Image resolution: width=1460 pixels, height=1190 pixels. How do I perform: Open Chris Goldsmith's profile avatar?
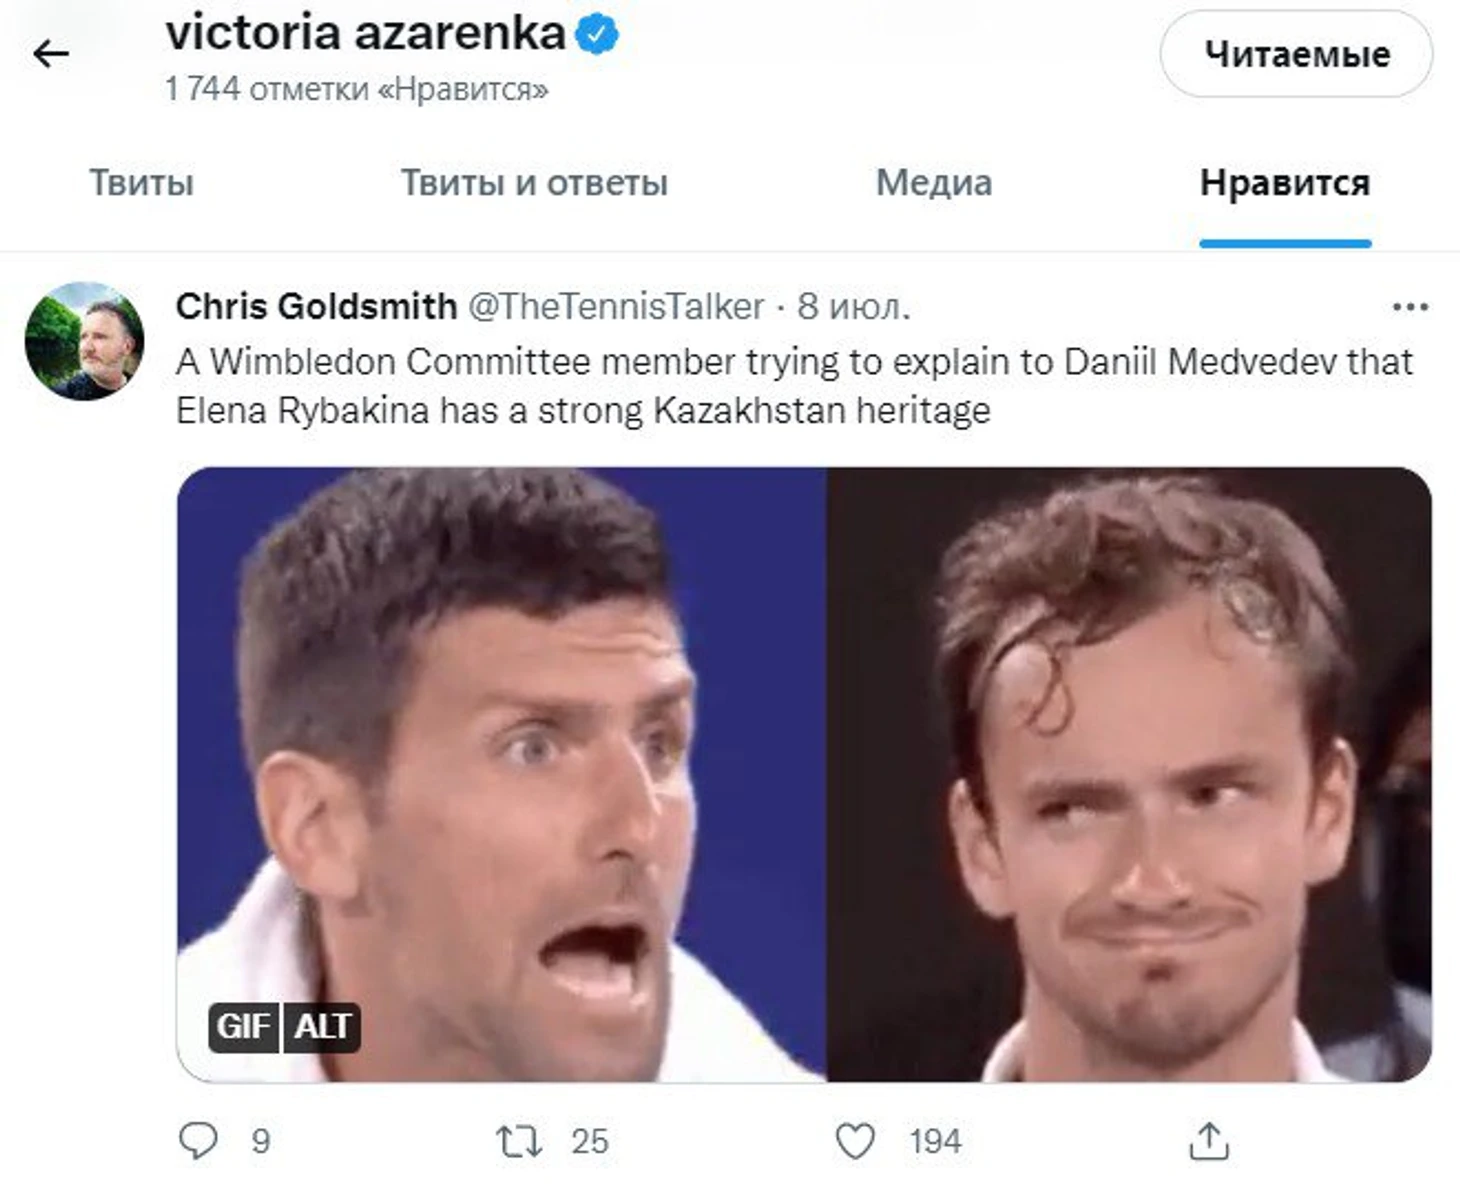tap(84, 341)
